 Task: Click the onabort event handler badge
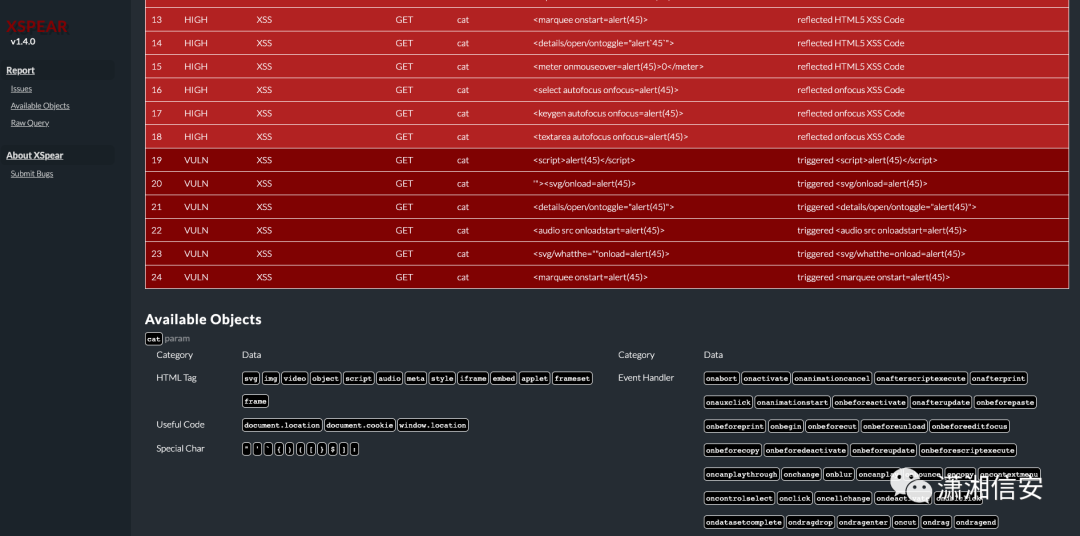(x=721, y=378)
